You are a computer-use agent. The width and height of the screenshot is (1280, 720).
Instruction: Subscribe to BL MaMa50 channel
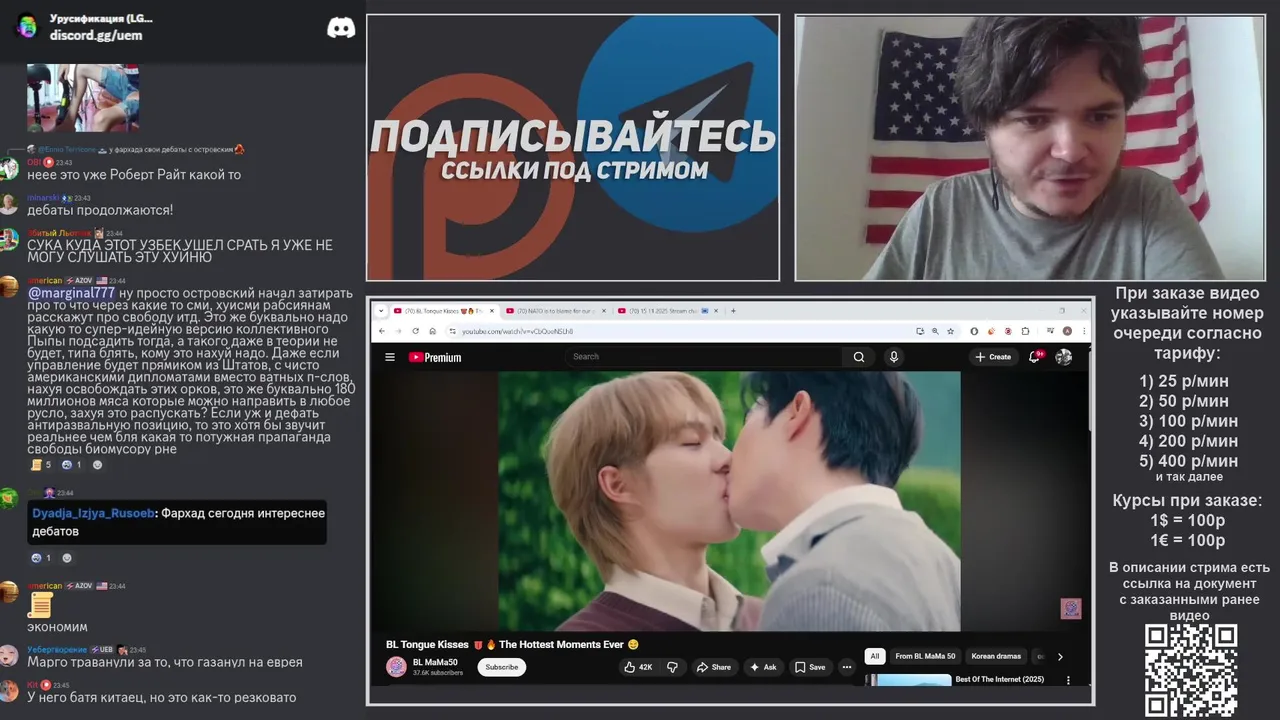[502, 667]
